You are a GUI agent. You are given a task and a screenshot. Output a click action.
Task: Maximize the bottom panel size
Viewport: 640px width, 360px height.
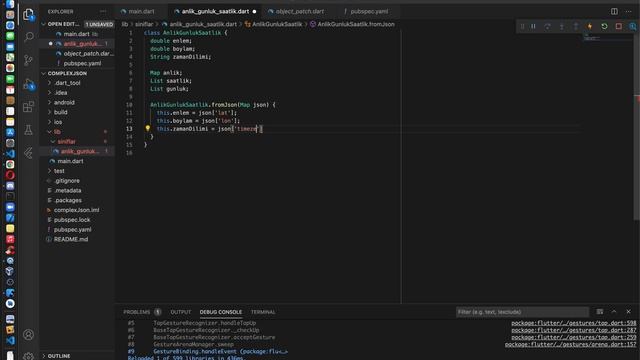pyautogui.click(x=614, y=311)
